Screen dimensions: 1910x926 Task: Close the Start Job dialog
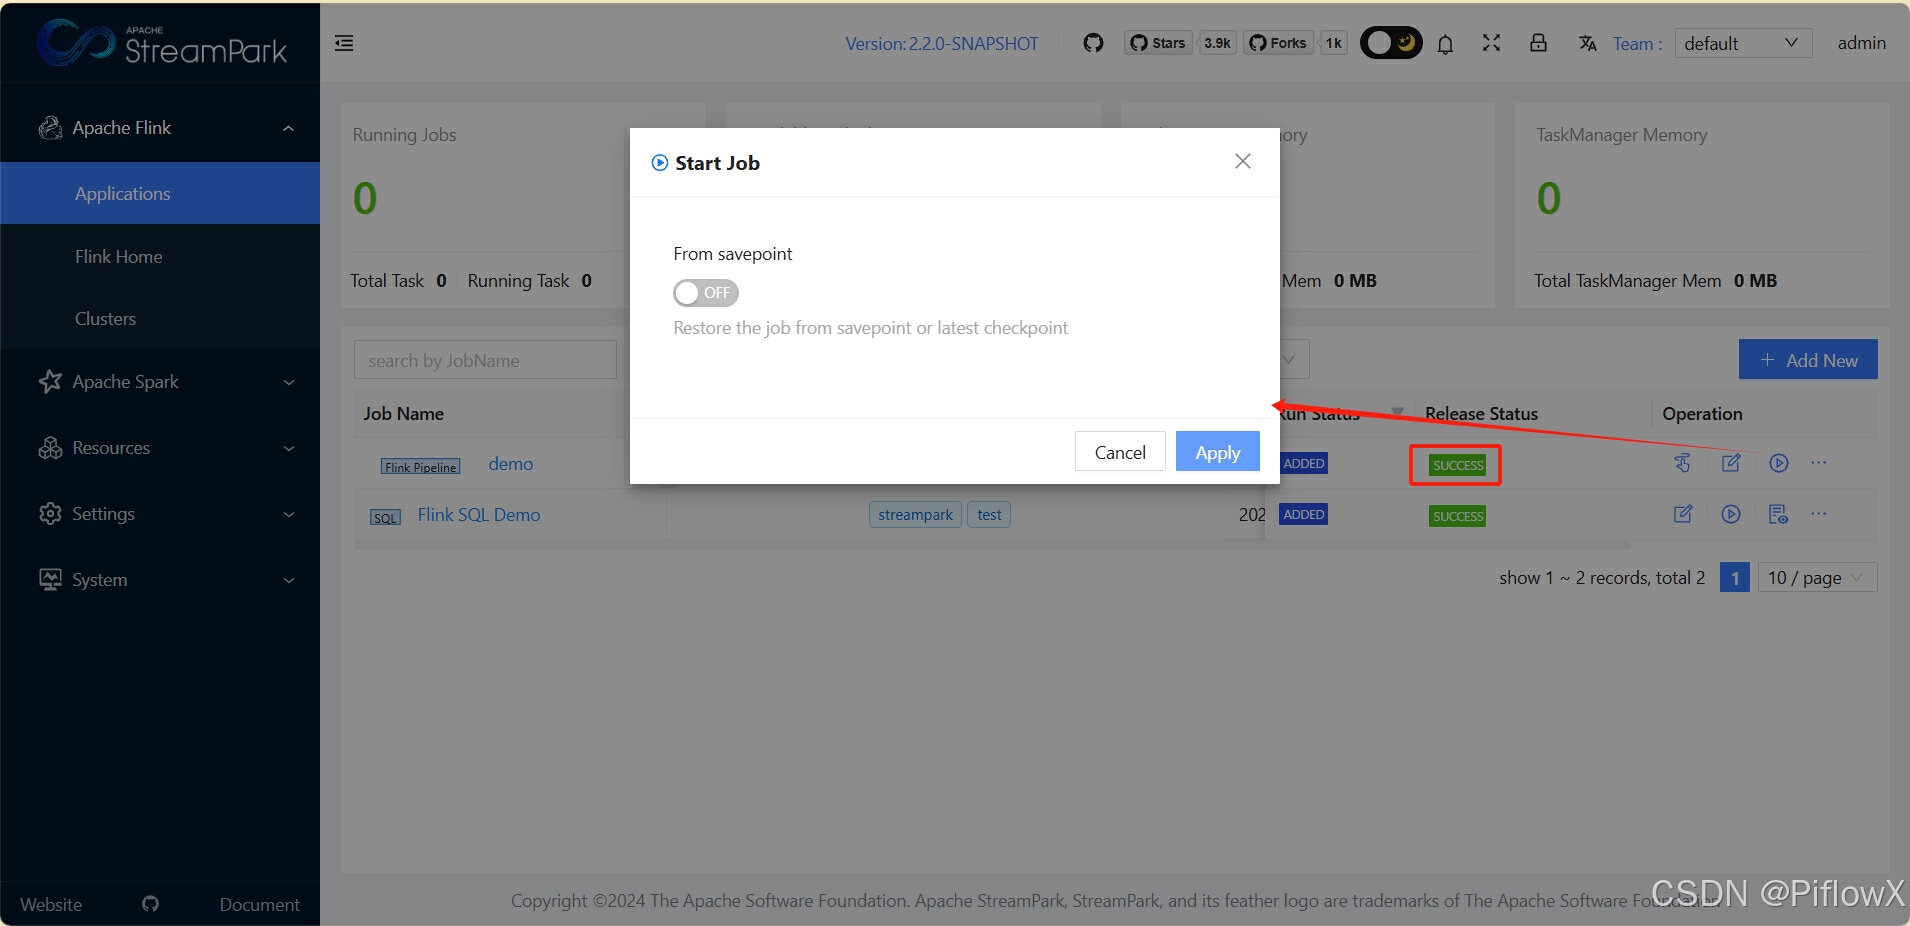[1243, 161]
